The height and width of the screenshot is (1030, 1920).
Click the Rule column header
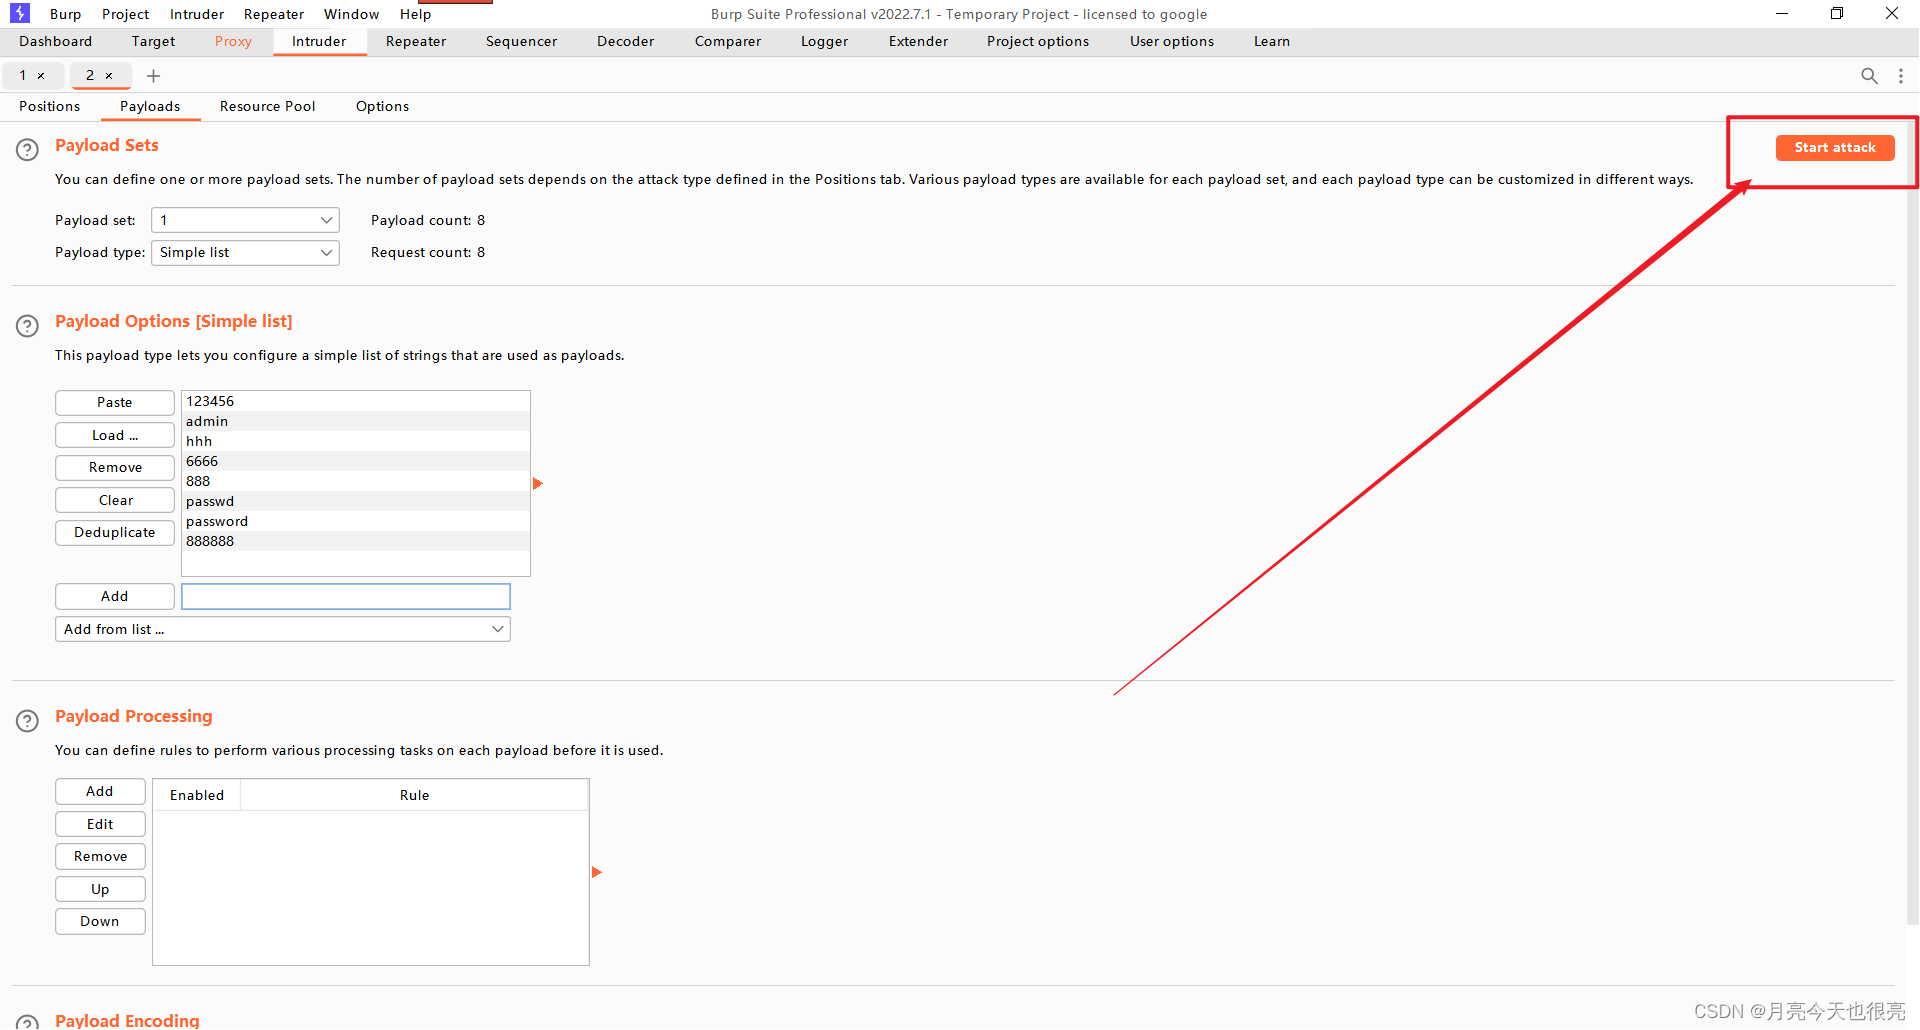414,795
